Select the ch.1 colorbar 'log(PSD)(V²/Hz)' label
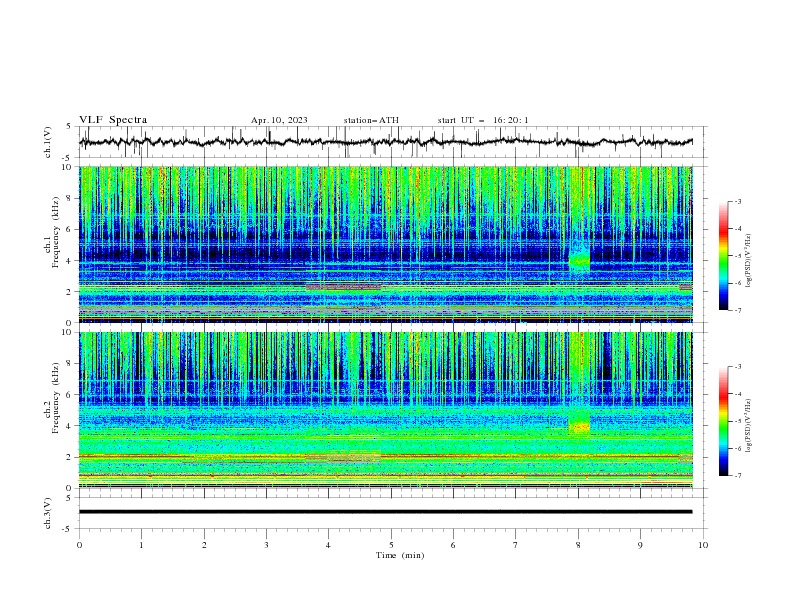 point(749,261)
